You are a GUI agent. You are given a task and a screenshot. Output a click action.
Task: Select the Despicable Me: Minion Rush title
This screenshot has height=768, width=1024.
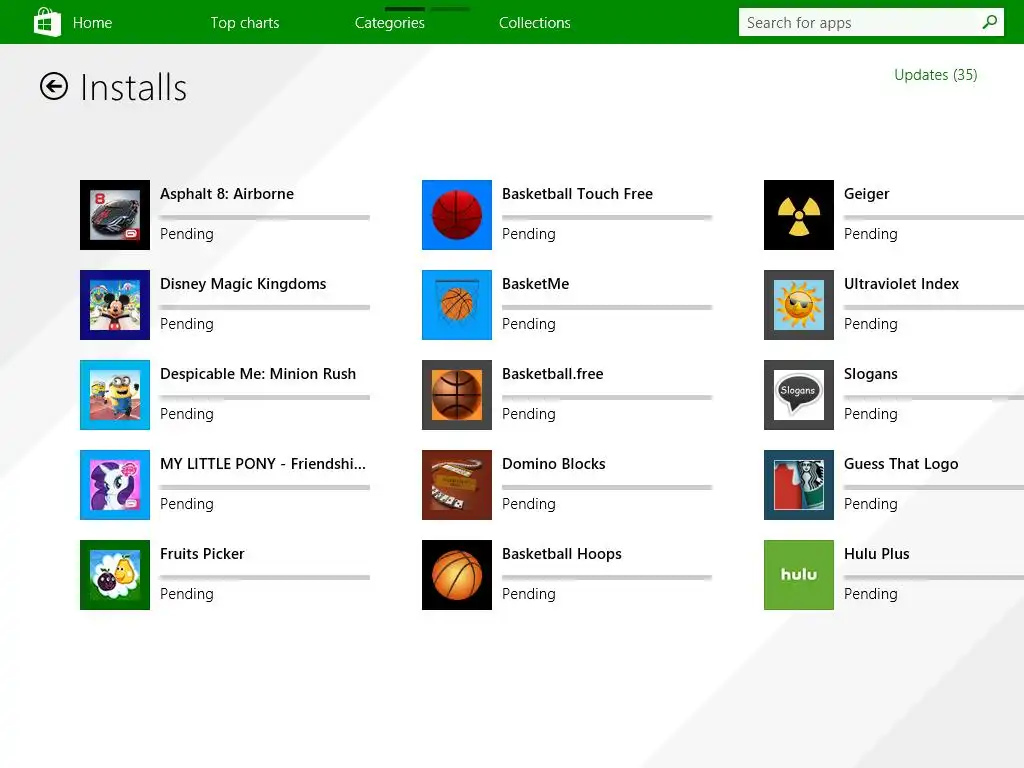pyautogui.click(x=258, y=374)
